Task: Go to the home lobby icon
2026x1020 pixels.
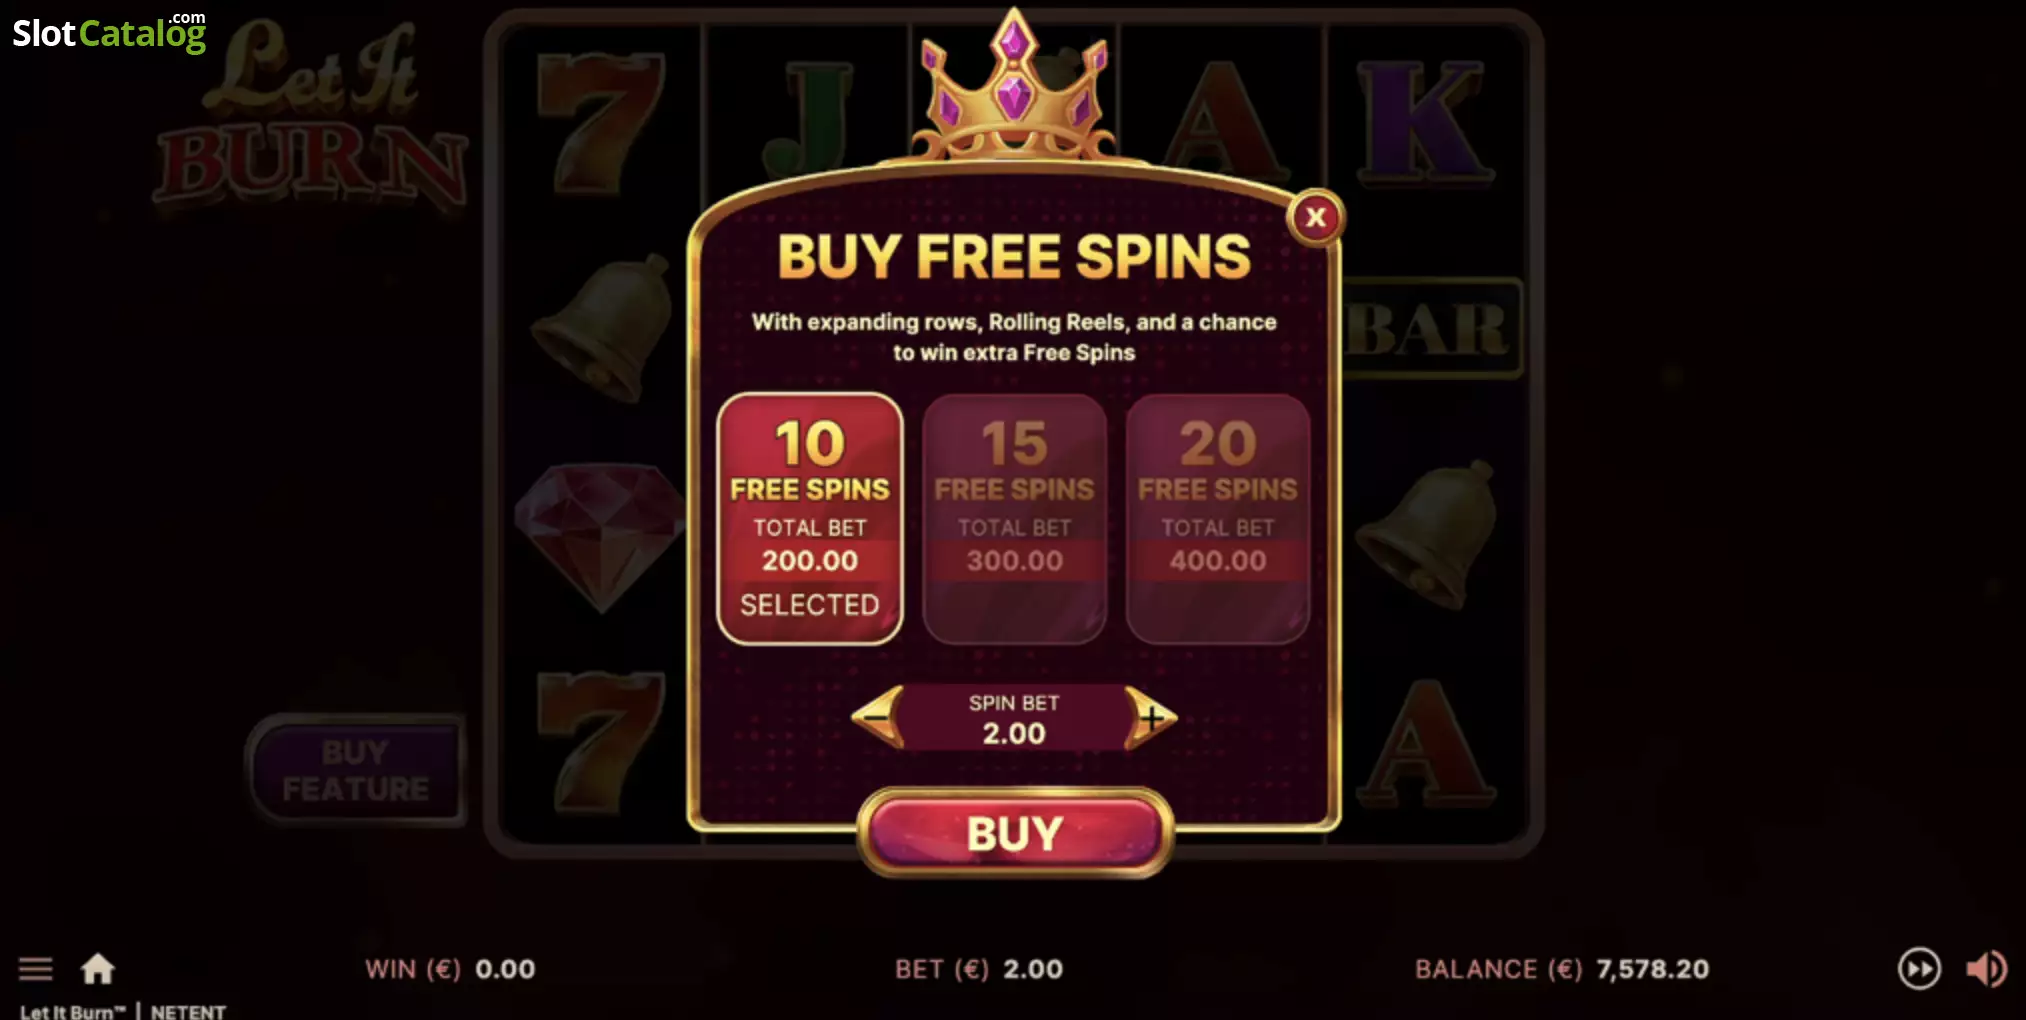Action: 98,968
